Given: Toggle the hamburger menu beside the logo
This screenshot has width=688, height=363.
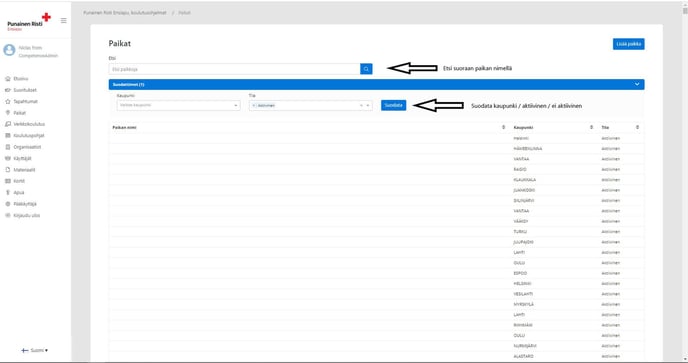Looking at the screenshot, I should (64, 21).
